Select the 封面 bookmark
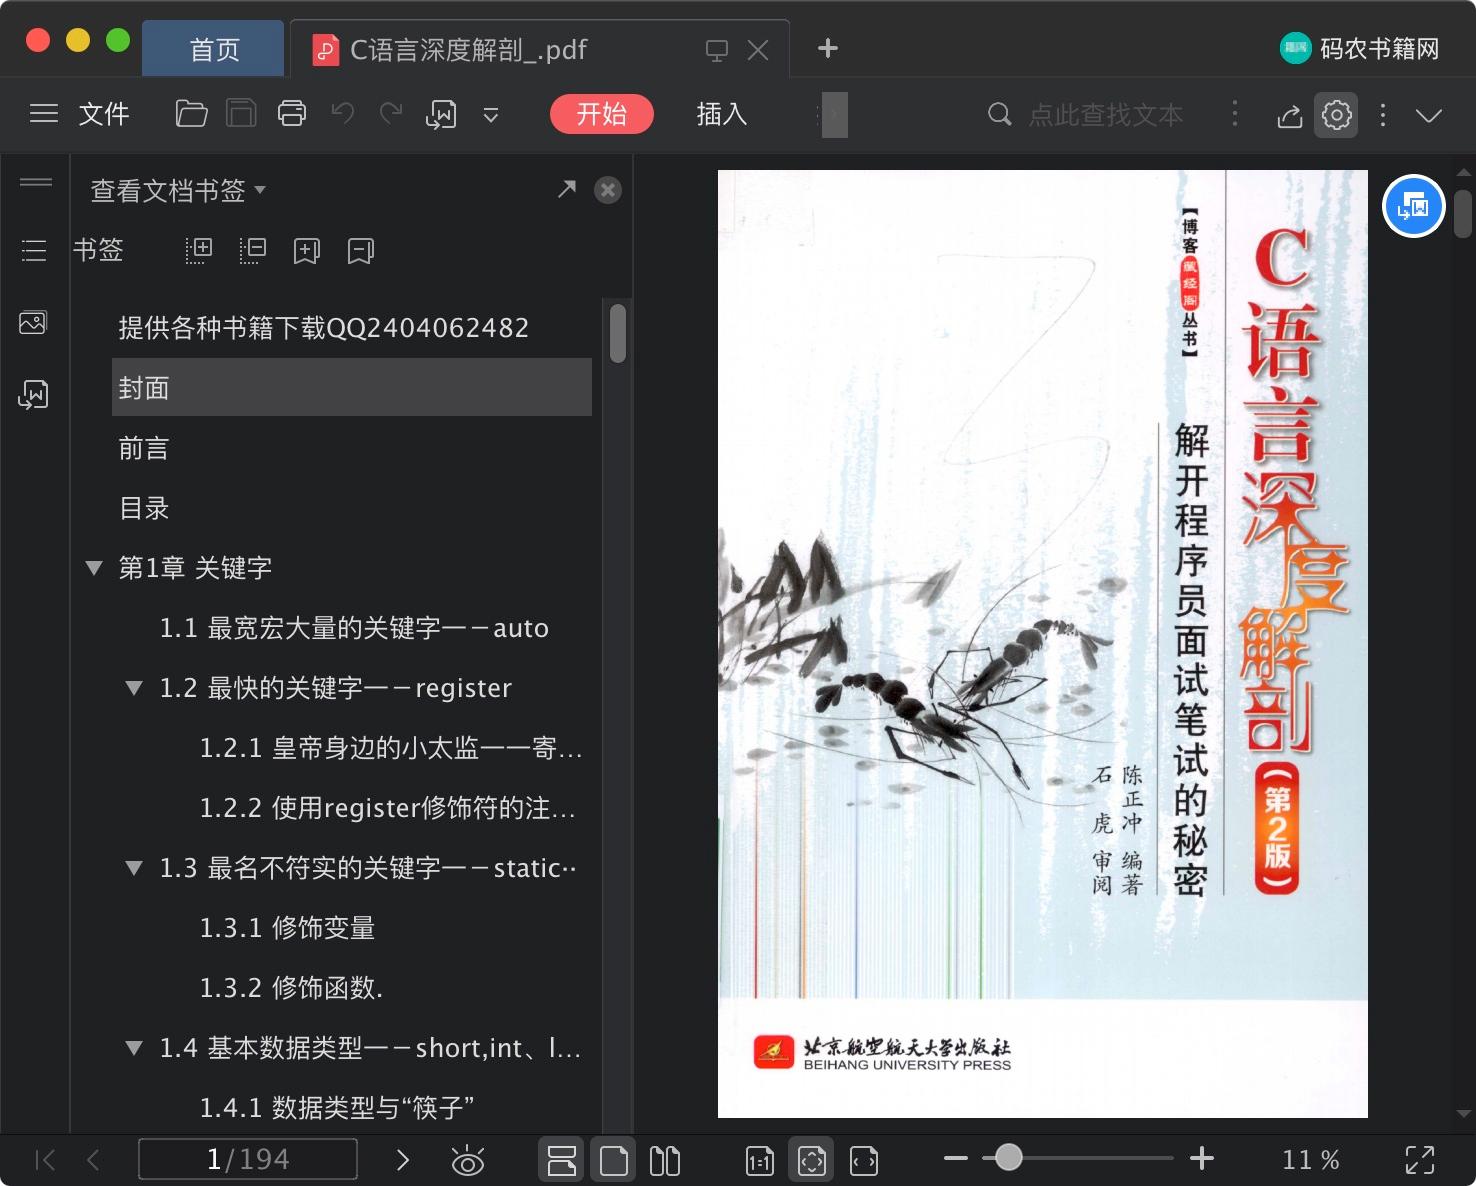Image resolution: width=1476 pixels, height=1186 pixels. (x=352, y=388)
